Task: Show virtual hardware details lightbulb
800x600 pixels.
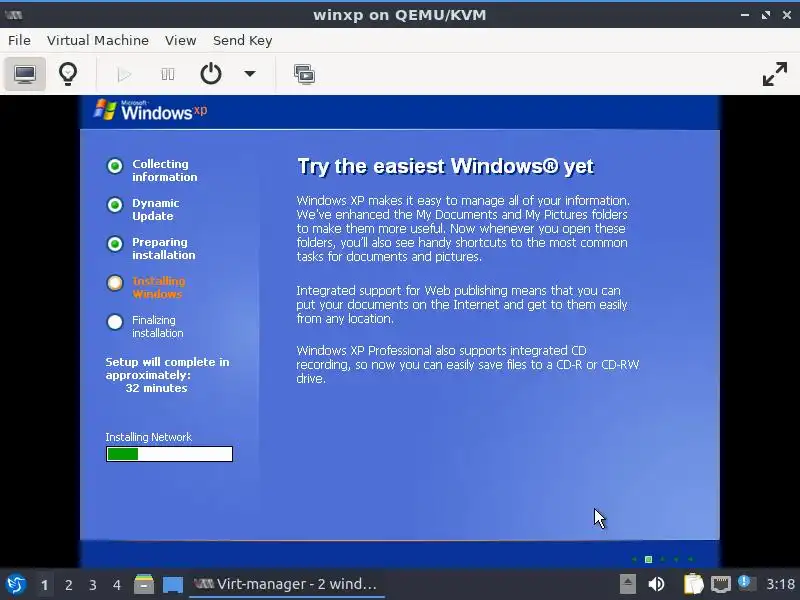Action: click(68, 74)
